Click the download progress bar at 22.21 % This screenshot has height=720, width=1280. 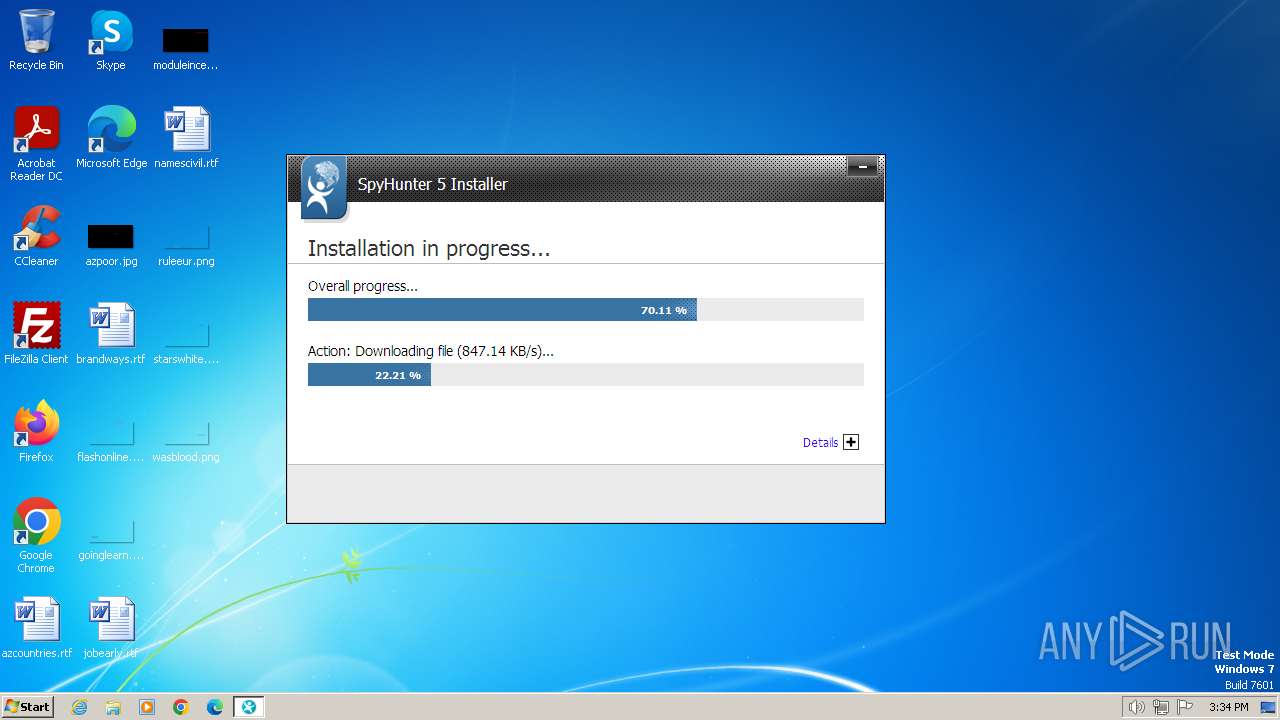[585, 375]
